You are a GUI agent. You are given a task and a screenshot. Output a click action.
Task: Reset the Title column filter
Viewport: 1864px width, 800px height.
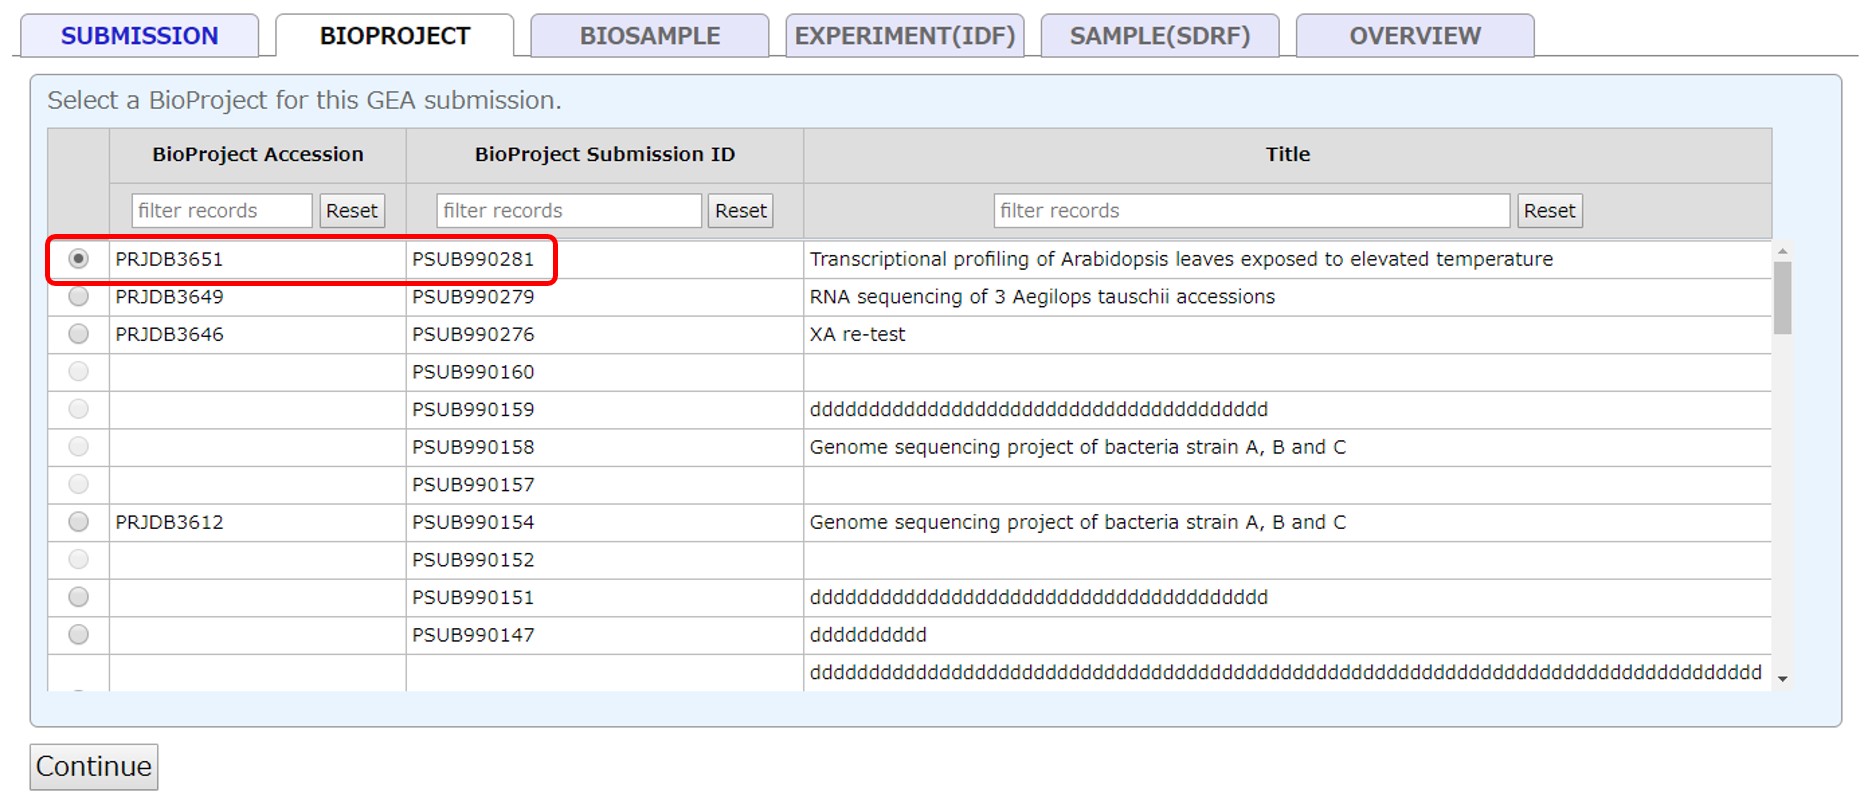coord(1549,211)
